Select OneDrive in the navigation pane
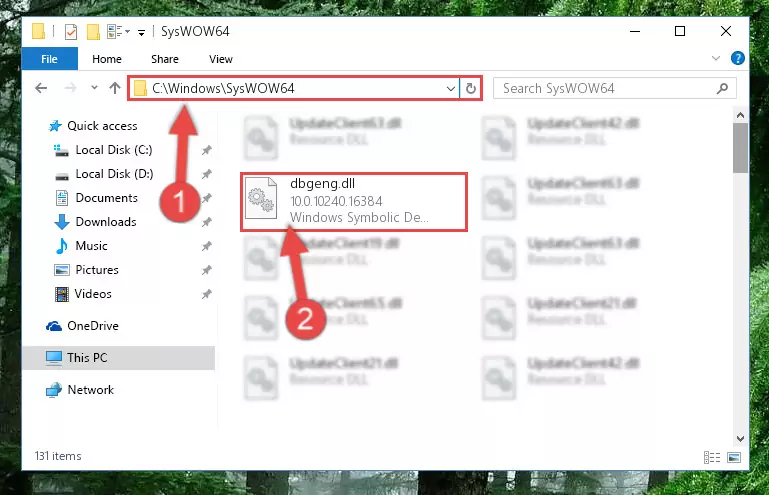769x495 pixels. (x=93, y=326)
